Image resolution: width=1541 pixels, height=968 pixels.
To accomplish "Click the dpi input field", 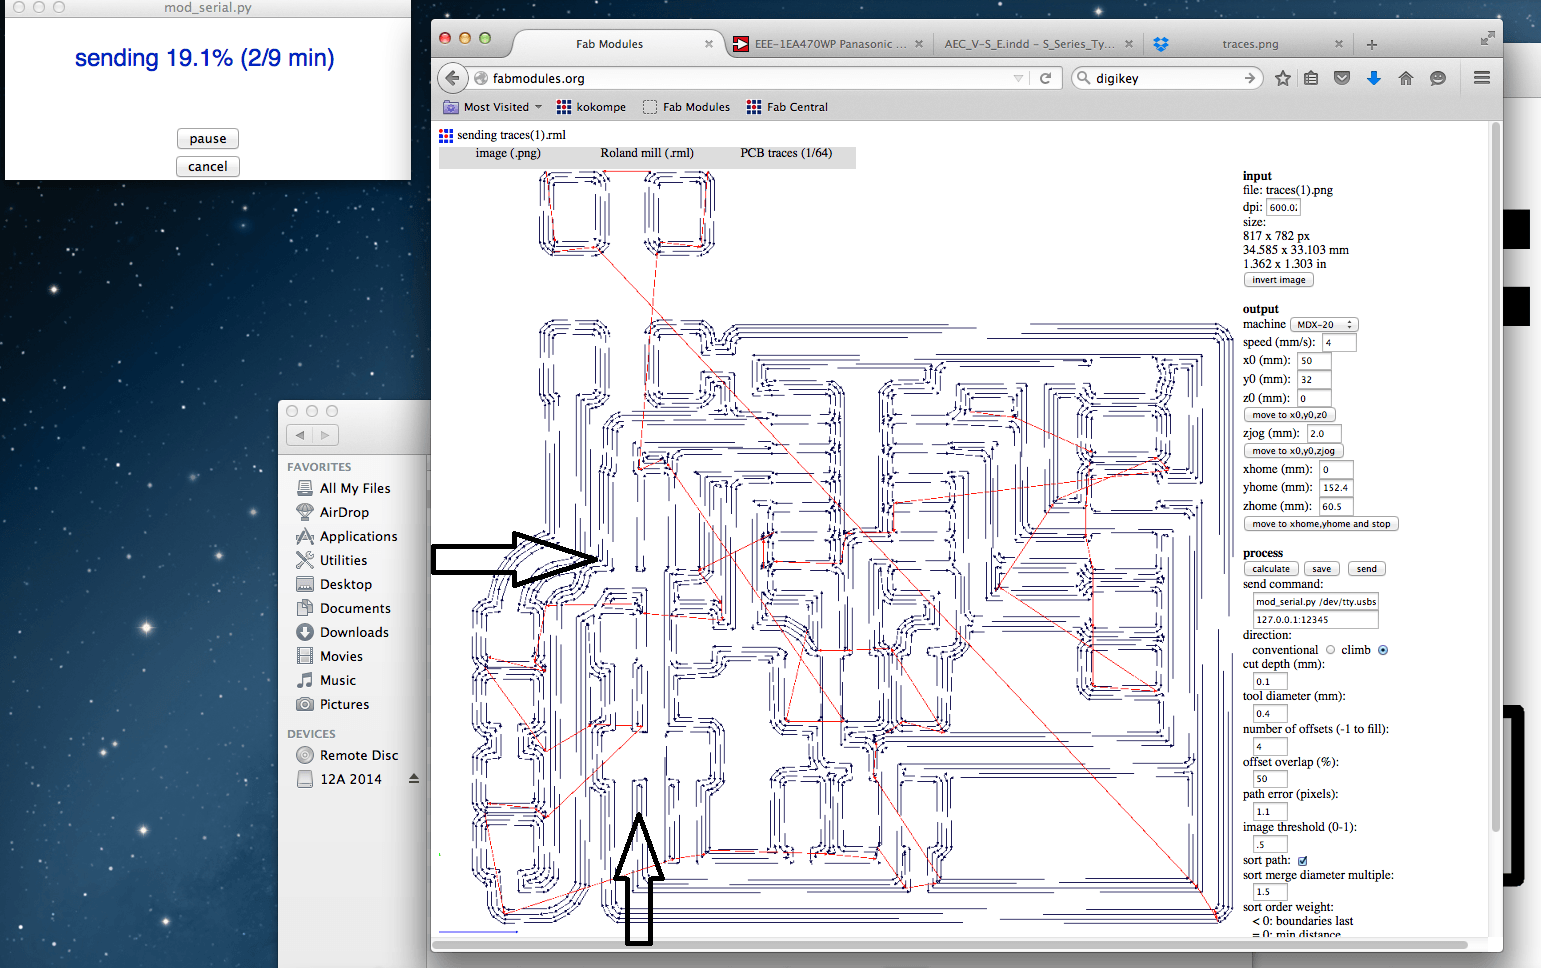I will 1283,208.
